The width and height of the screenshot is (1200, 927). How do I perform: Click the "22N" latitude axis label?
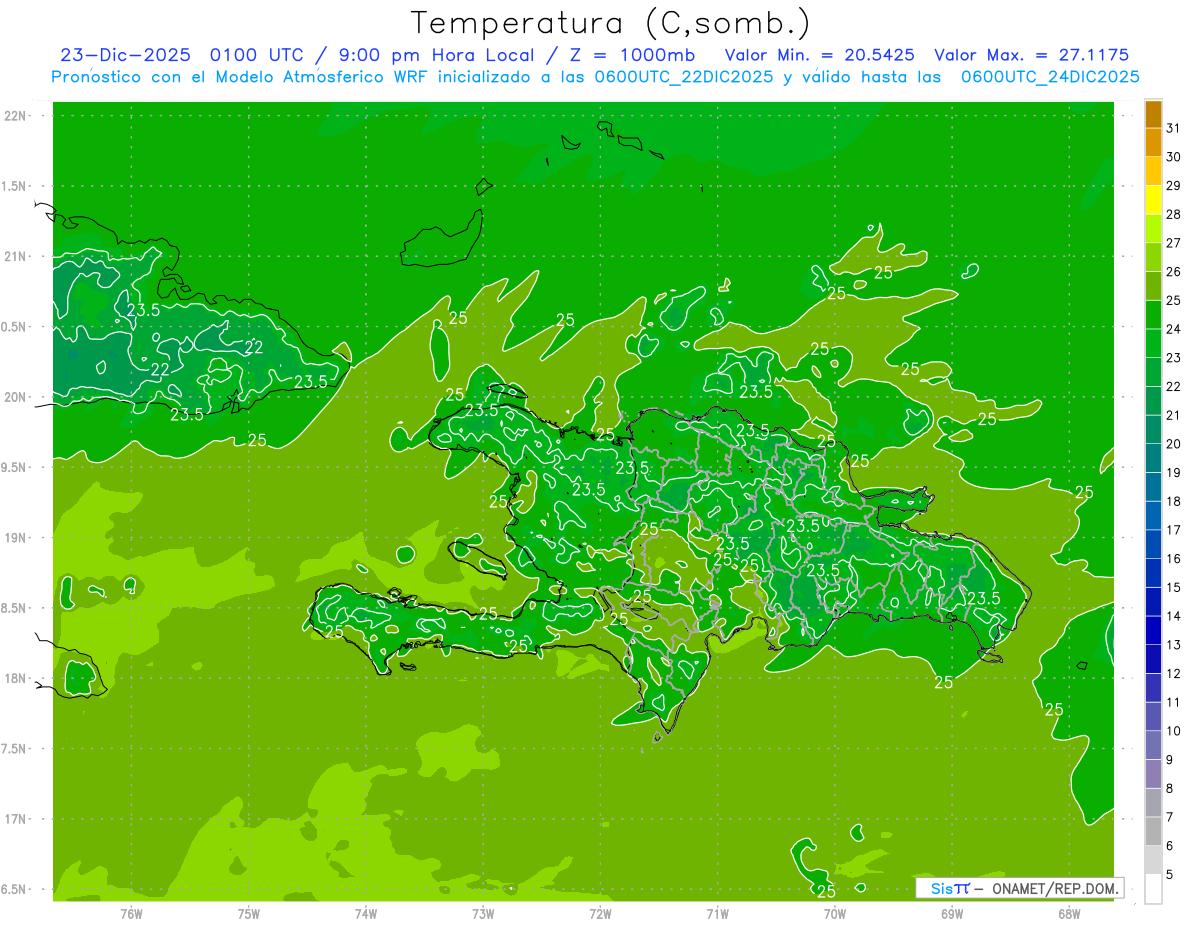[15, 116]
